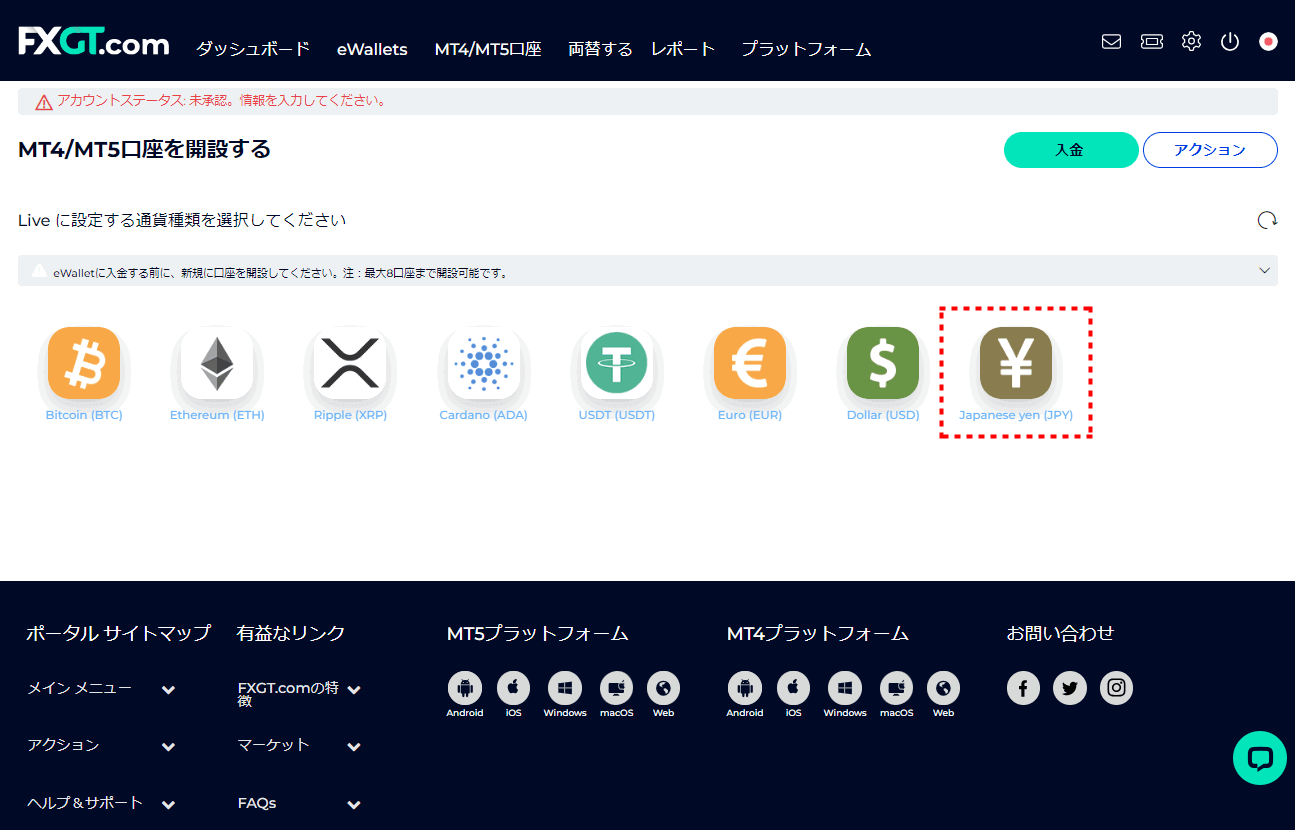Click the アクション outlined button
Viewport: 1295px width, 830px height.
(1210, 150)
